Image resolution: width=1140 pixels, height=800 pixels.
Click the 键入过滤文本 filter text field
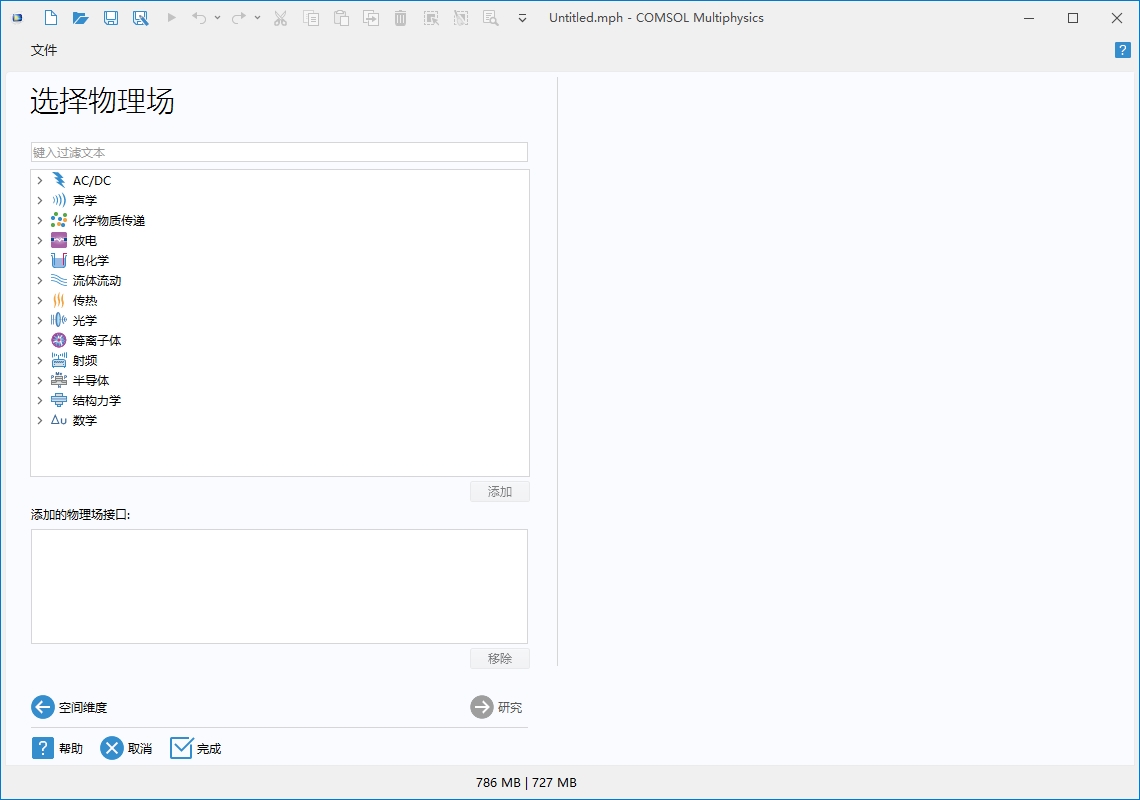[x=279, y=152]
